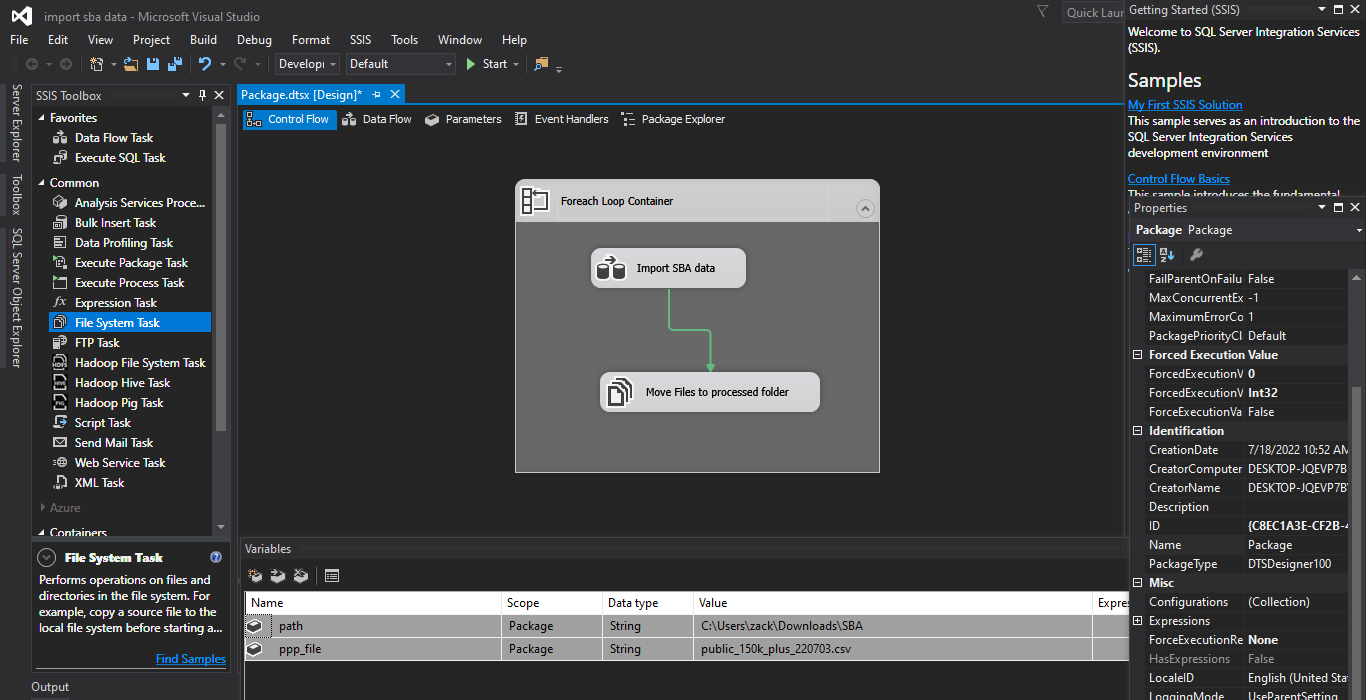Screen dimensions: 1366x700
Task: Click the Script Task toolbox icon
Action: pyautogui.click(x=60, y=423)
